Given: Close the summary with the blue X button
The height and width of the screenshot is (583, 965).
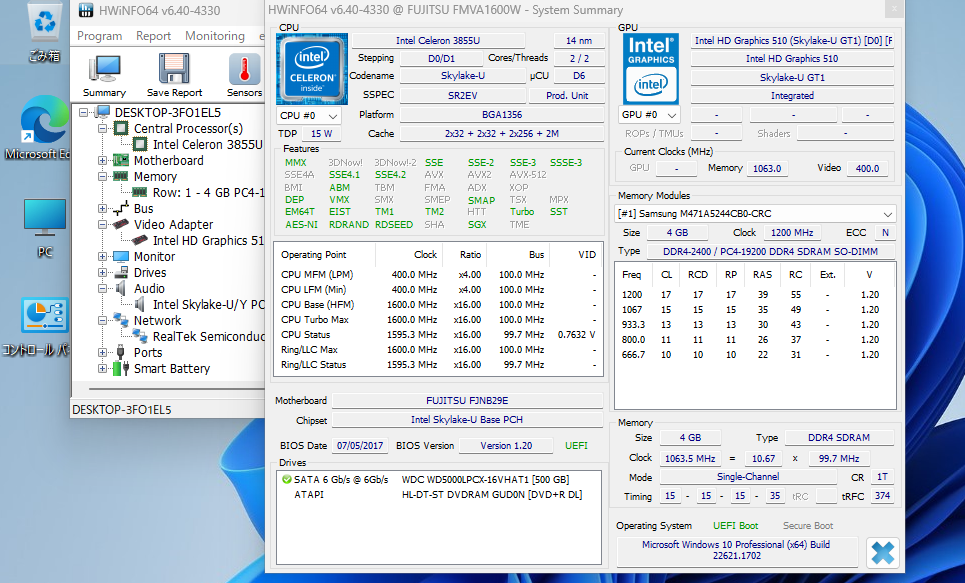Looking at the screenshot, I should pyautogui.click(x=882, y=551).
